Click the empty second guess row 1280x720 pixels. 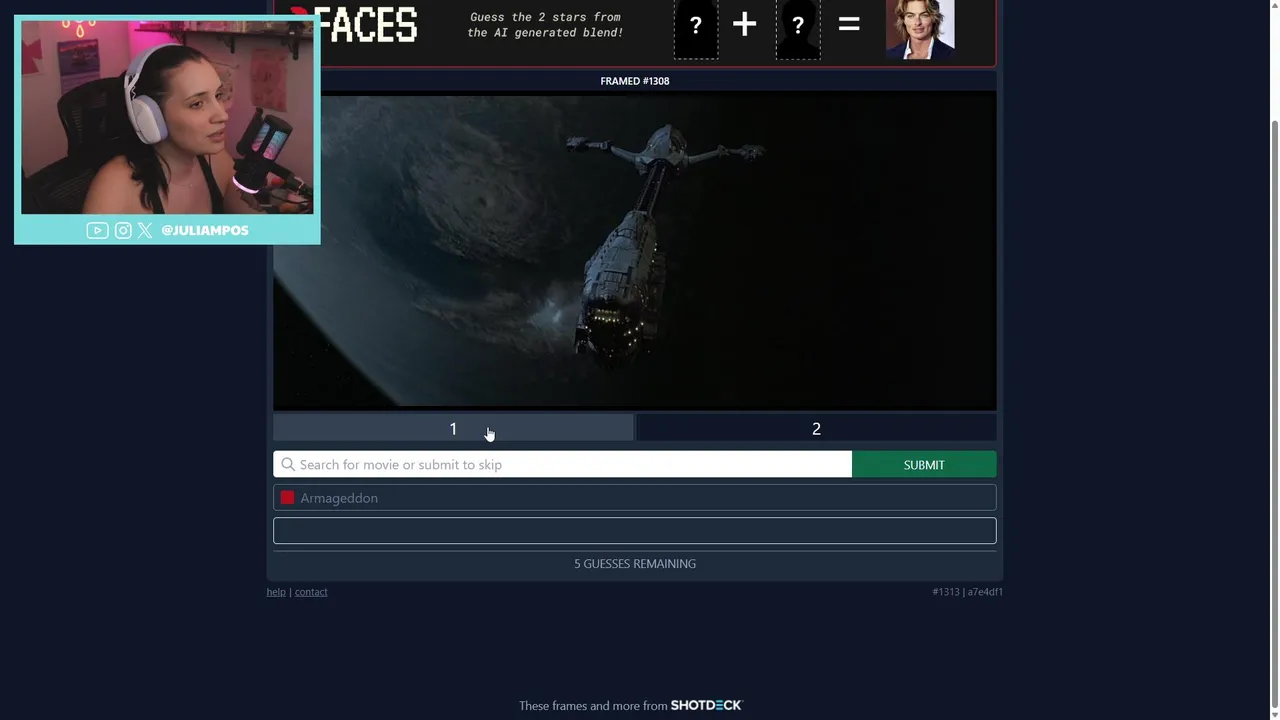point(635,530)
